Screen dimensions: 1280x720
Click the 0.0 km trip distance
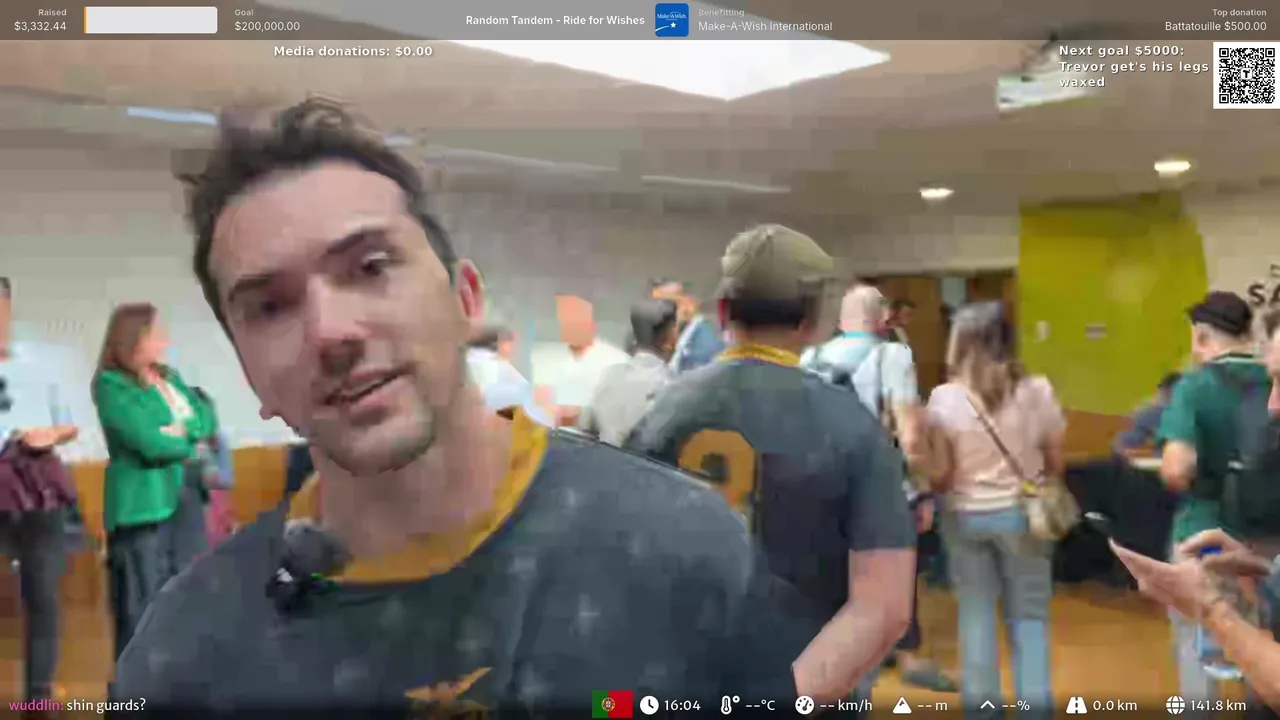tap(1115, 705)
